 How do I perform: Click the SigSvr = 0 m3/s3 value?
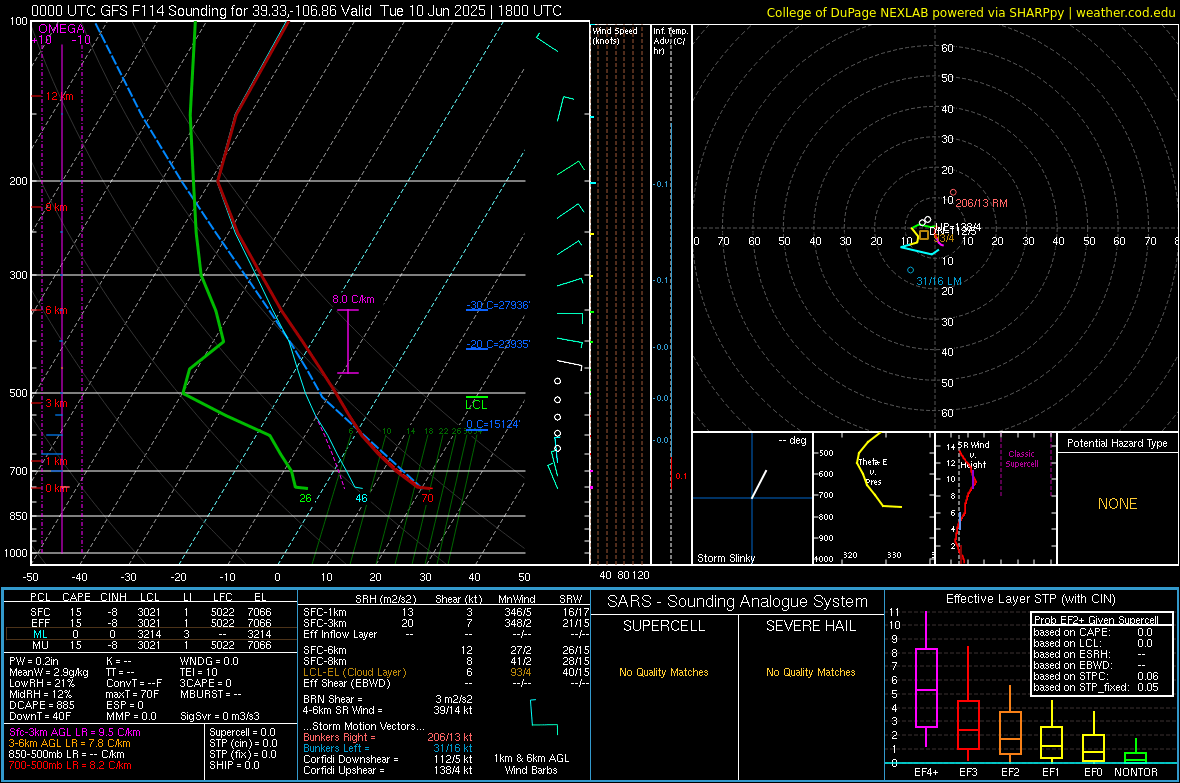click(x=220, y=716)
